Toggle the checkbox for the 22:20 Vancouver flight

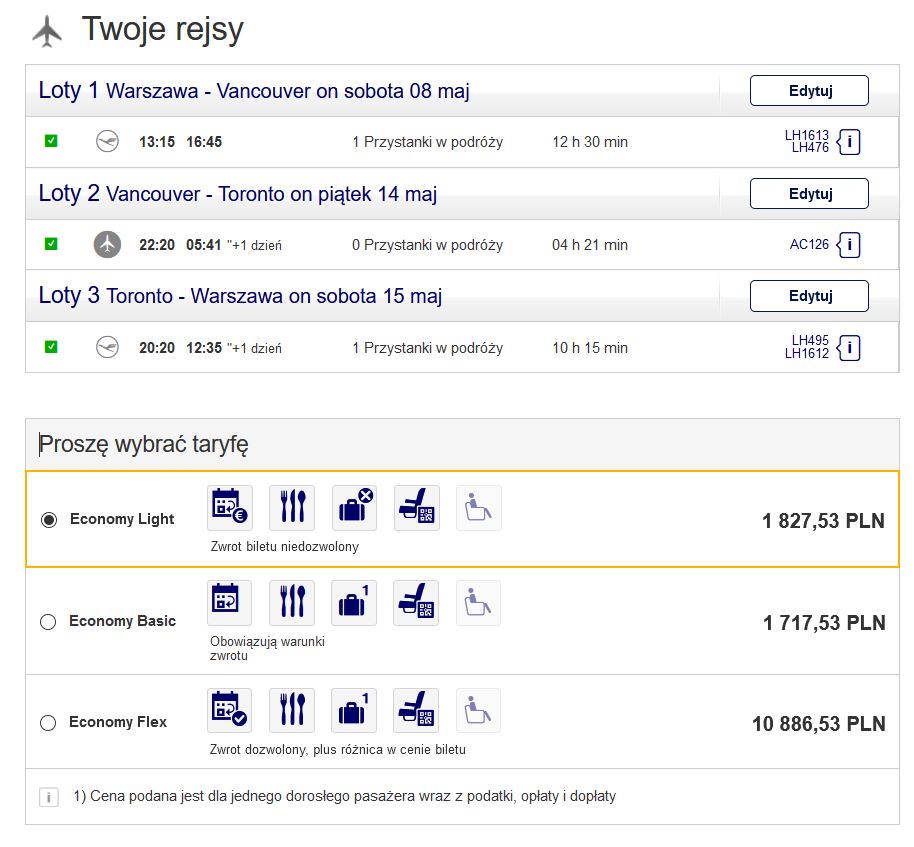pos(51,244)
